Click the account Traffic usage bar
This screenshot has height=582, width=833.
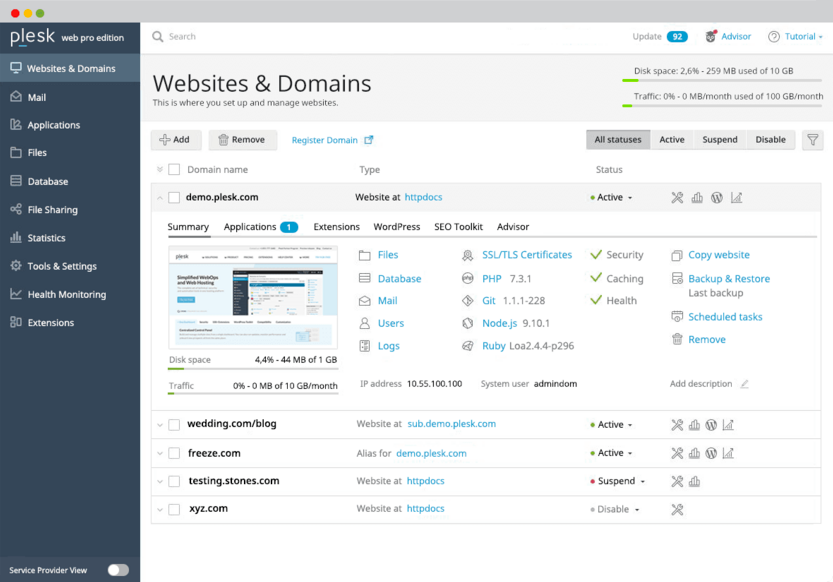pos(722,106)
